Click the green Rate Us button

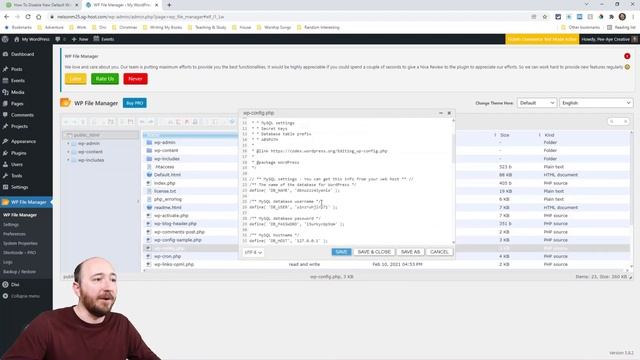click(105, 79)
